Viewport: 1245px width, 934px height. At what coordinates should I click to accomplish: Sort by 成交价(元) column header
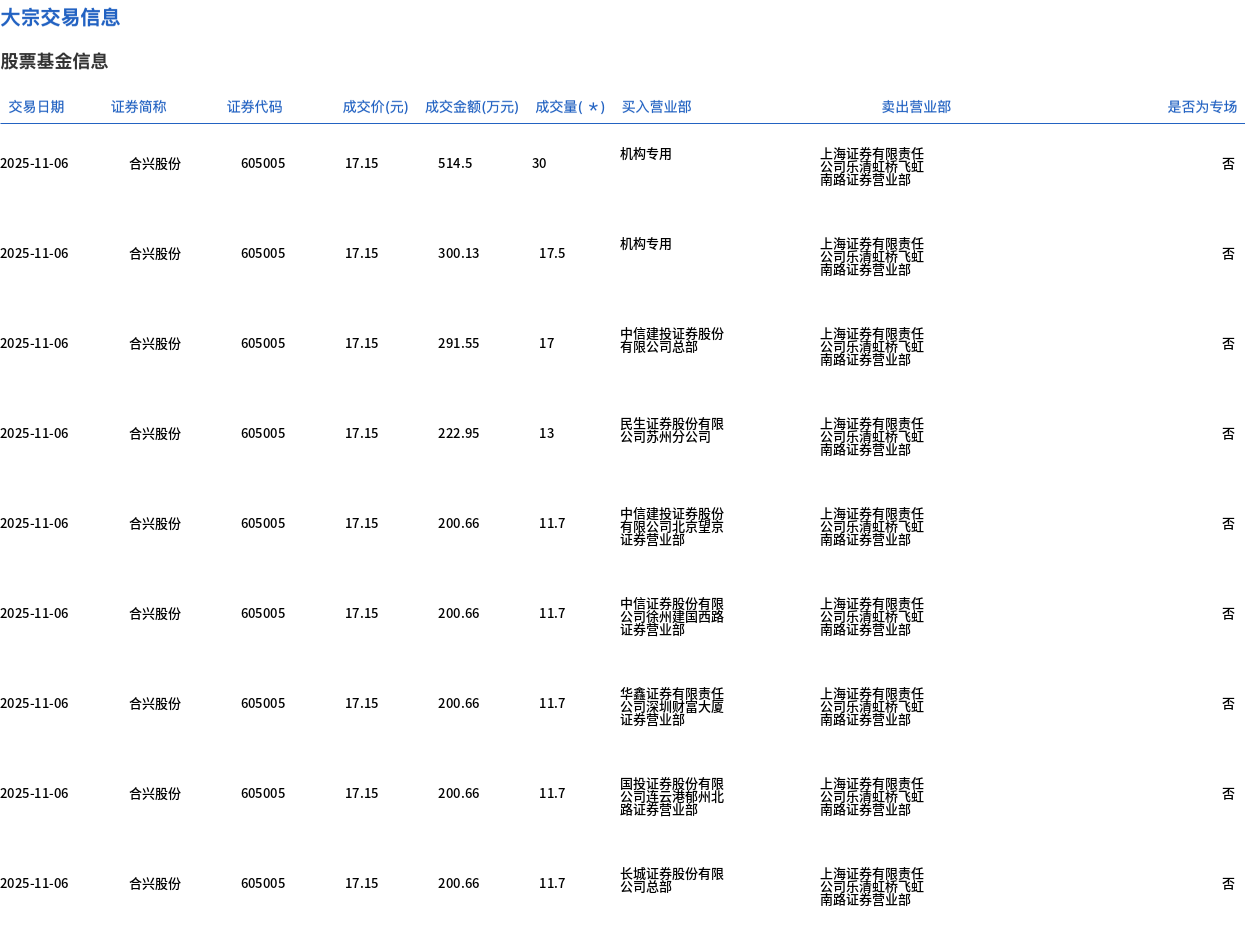[x=375, y=107]
